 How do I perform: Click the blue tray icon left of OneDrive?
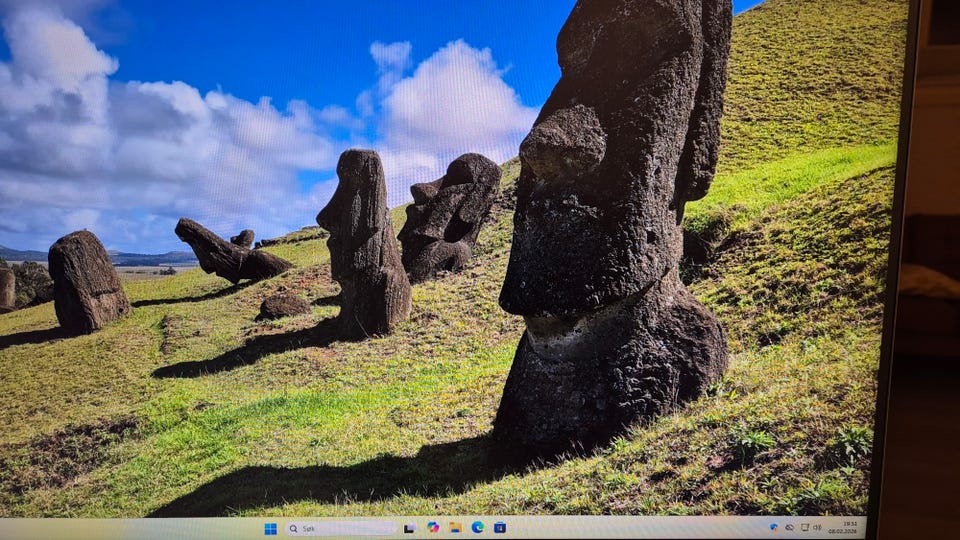pyautogui.click(x=774, y=526)
